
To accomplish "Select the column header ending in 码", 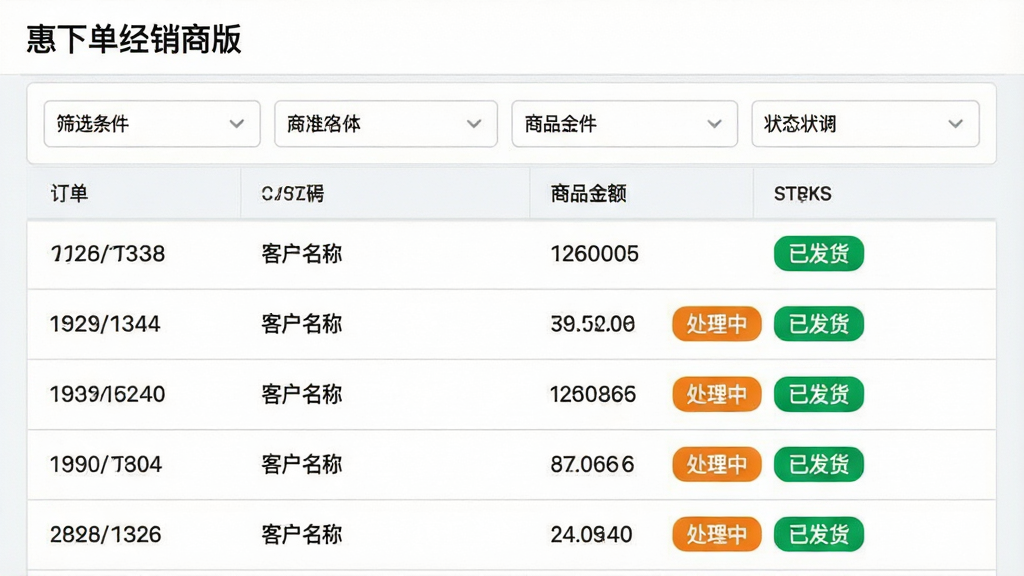I will pos(293,193).
